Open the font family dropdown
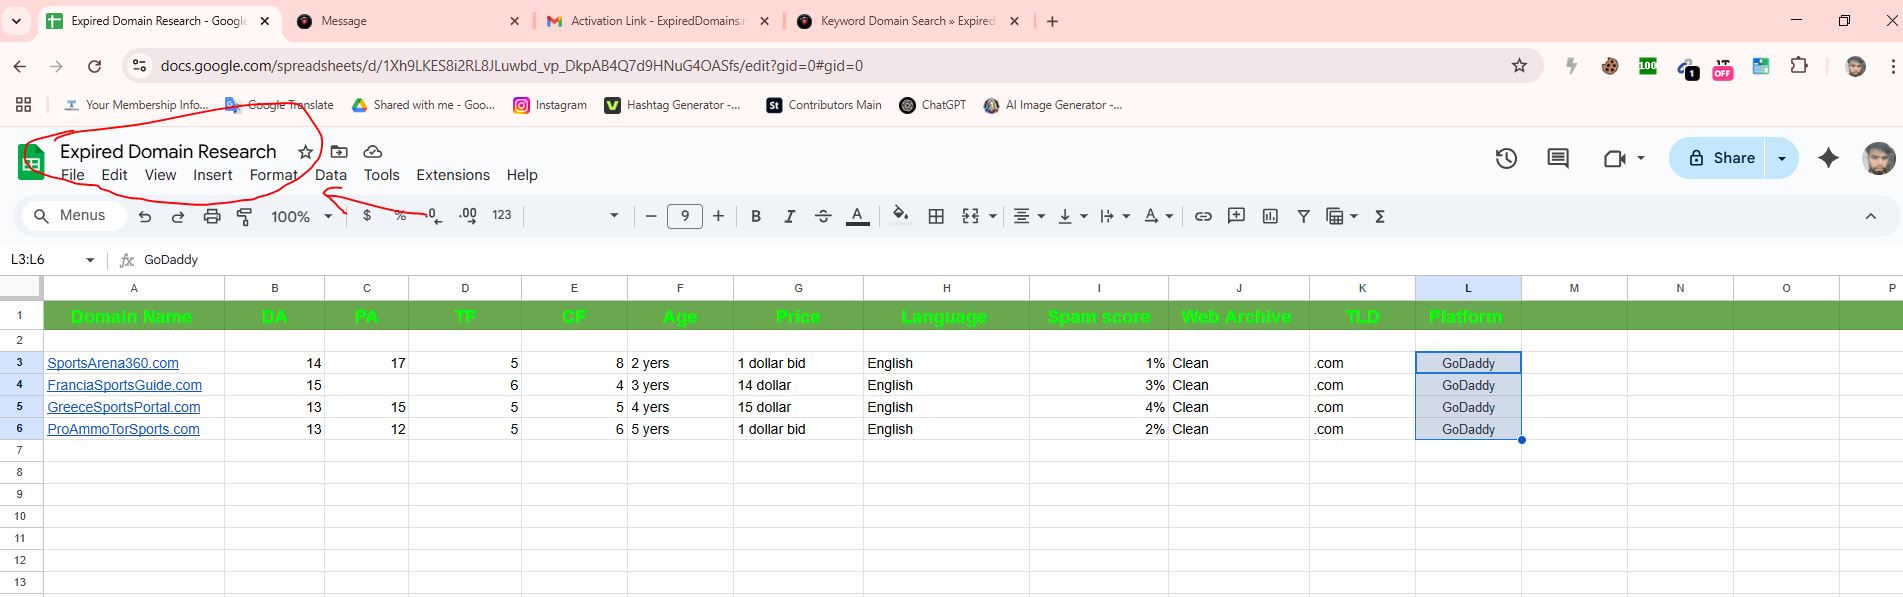 pyautogui.click(x=576, y=216)
